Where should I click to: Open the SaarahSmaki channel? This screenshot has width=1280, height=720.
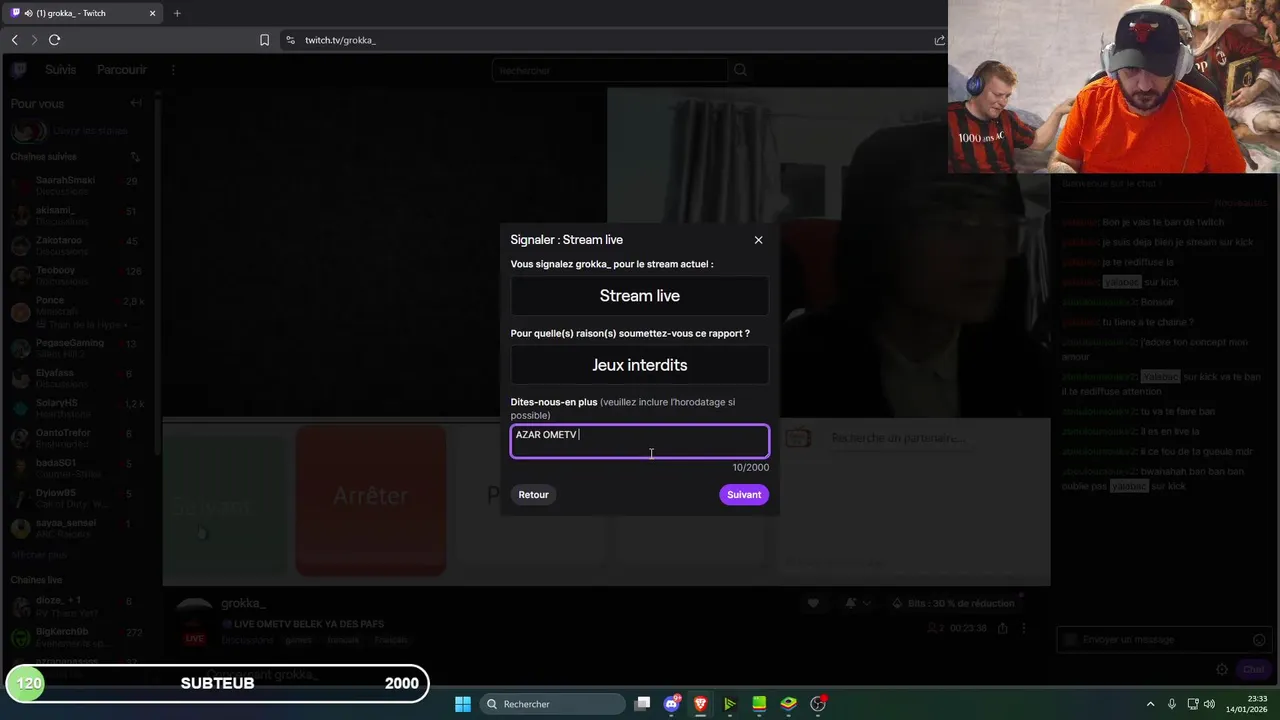tap(78, 186)
